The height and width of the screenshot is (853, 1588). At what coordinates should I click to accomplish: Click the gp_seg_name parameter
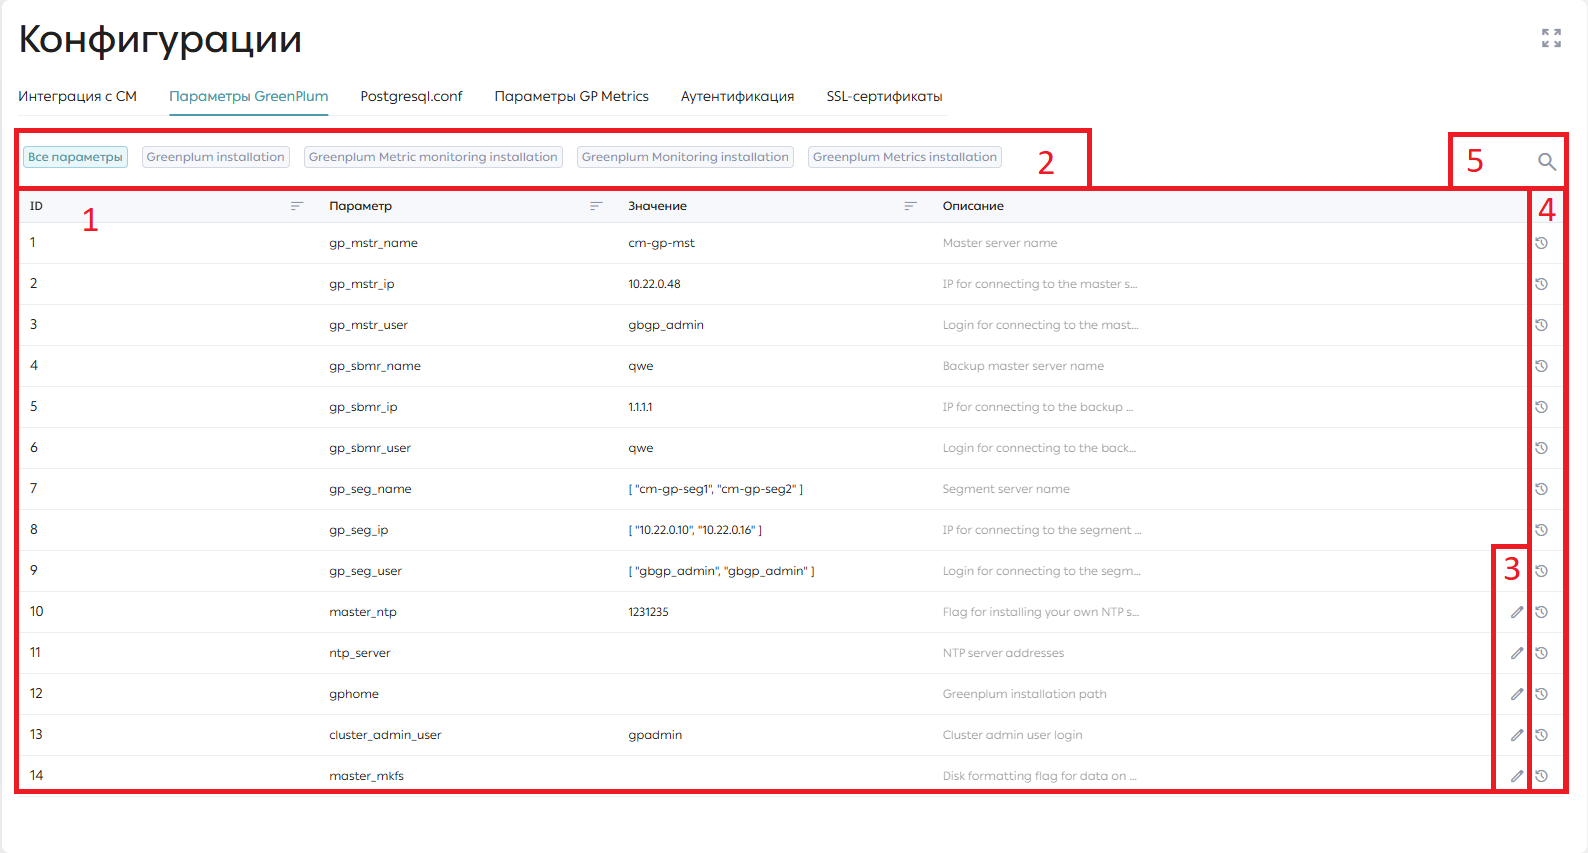[x=370, y=489]
